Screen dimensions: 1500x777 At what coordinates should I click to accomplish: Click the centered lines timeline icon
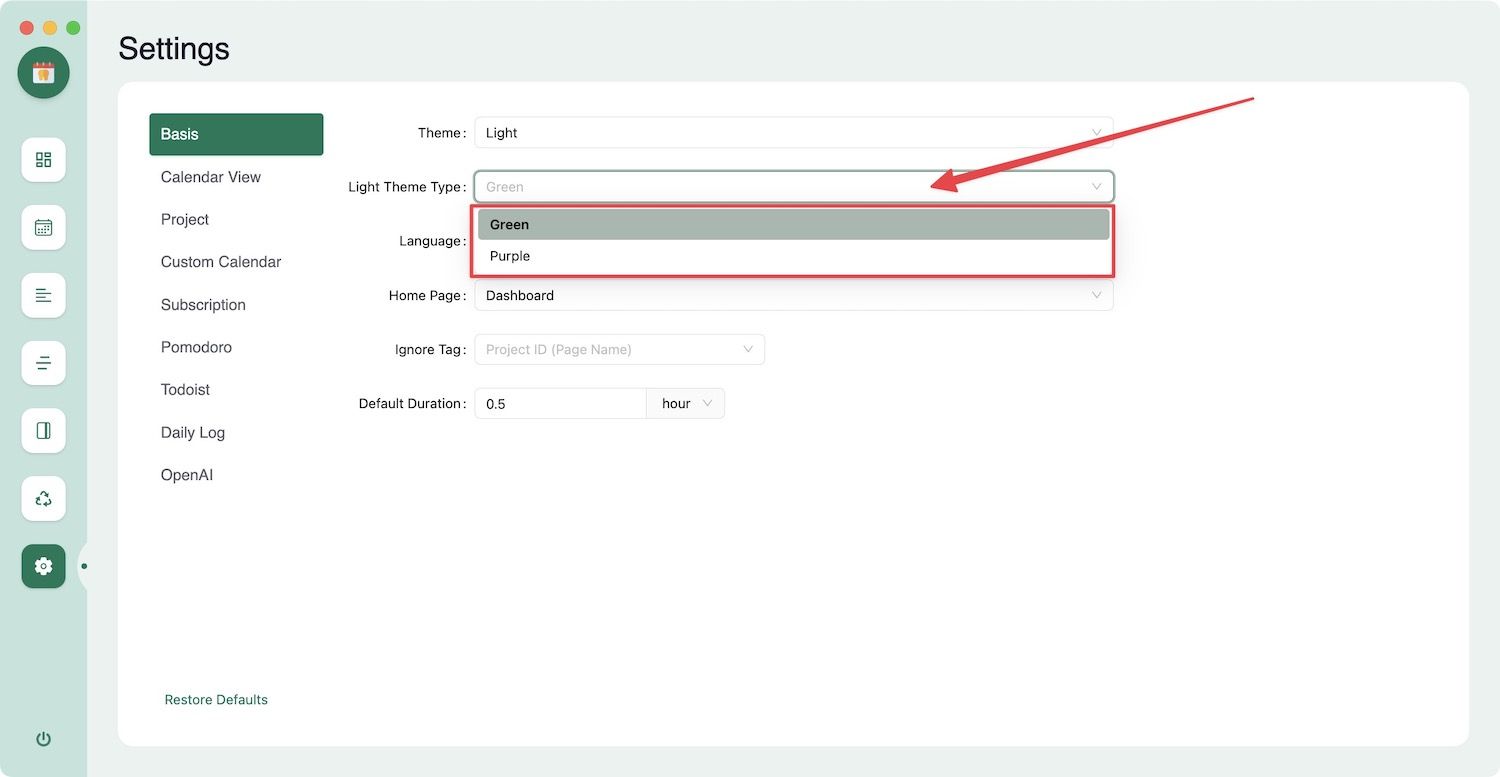point(43,363)
